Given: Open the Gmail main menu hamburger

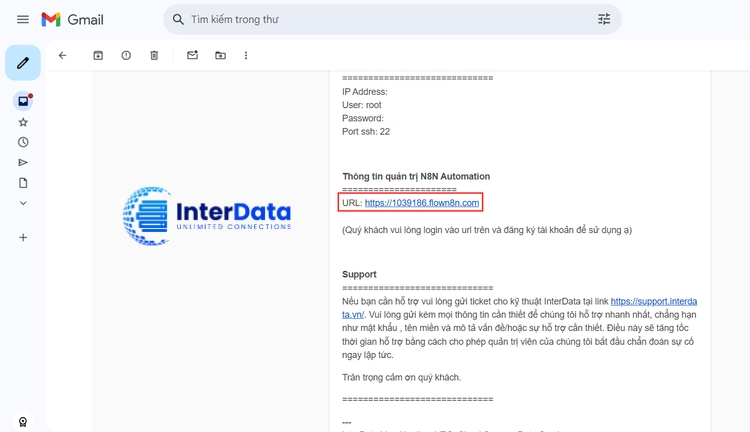Looking at the screenshot, I should pyautogui.click(x=22, y=20).
